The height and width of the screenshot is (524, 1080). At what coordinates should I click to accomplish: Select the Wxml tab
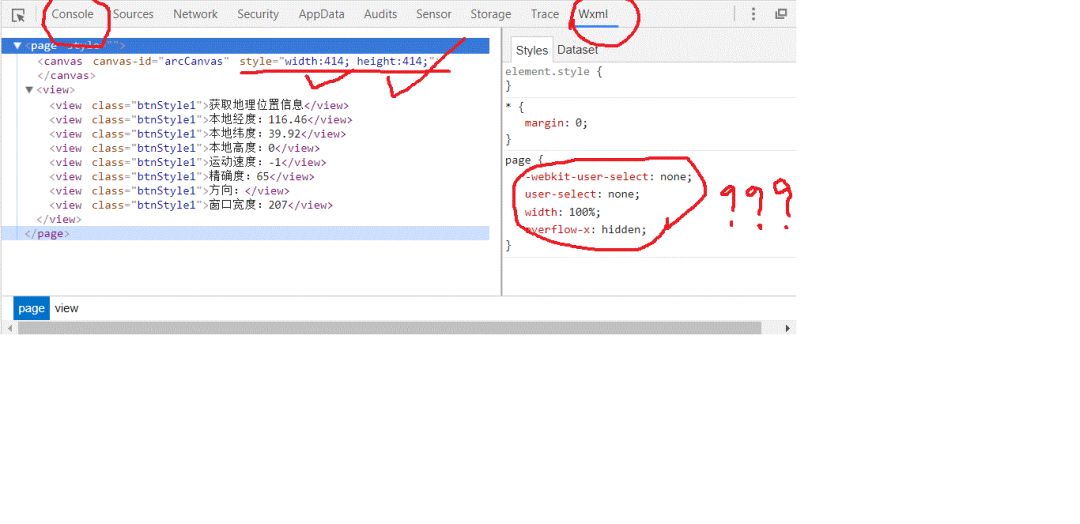594,14
